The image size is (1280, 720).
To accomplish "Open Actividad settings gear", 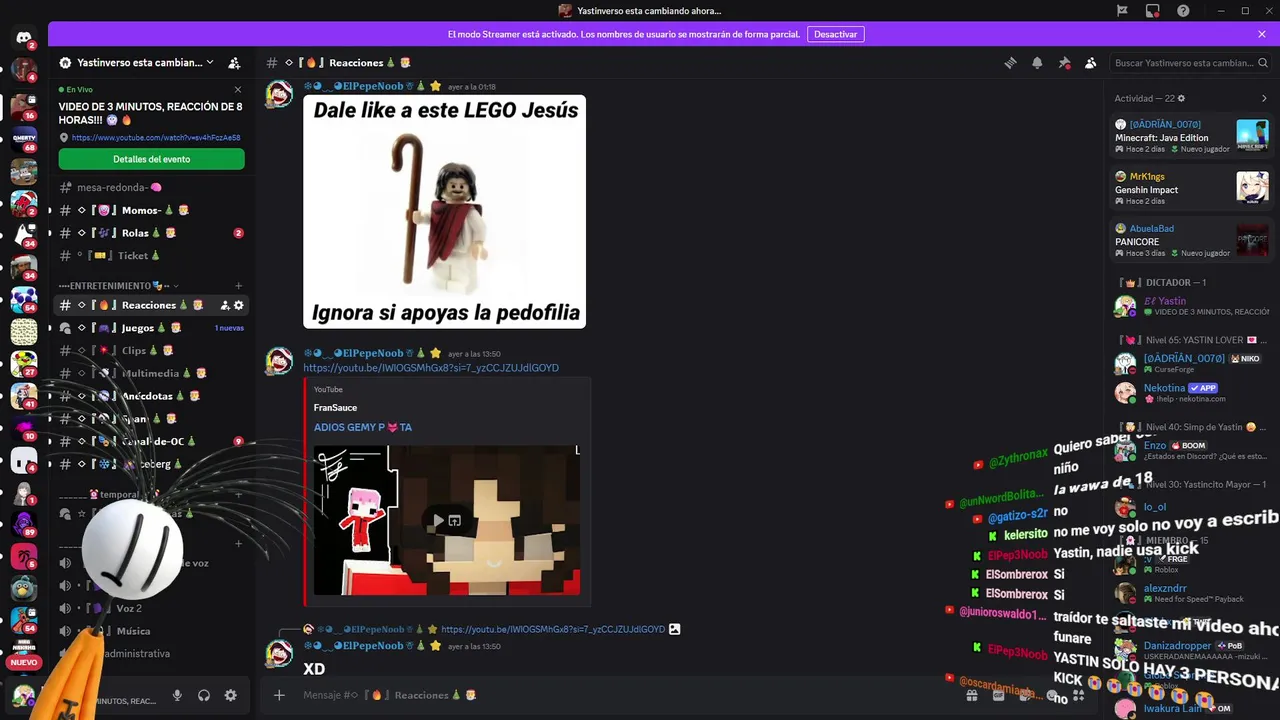I will pyautogui.click(x=1181, y=98).
